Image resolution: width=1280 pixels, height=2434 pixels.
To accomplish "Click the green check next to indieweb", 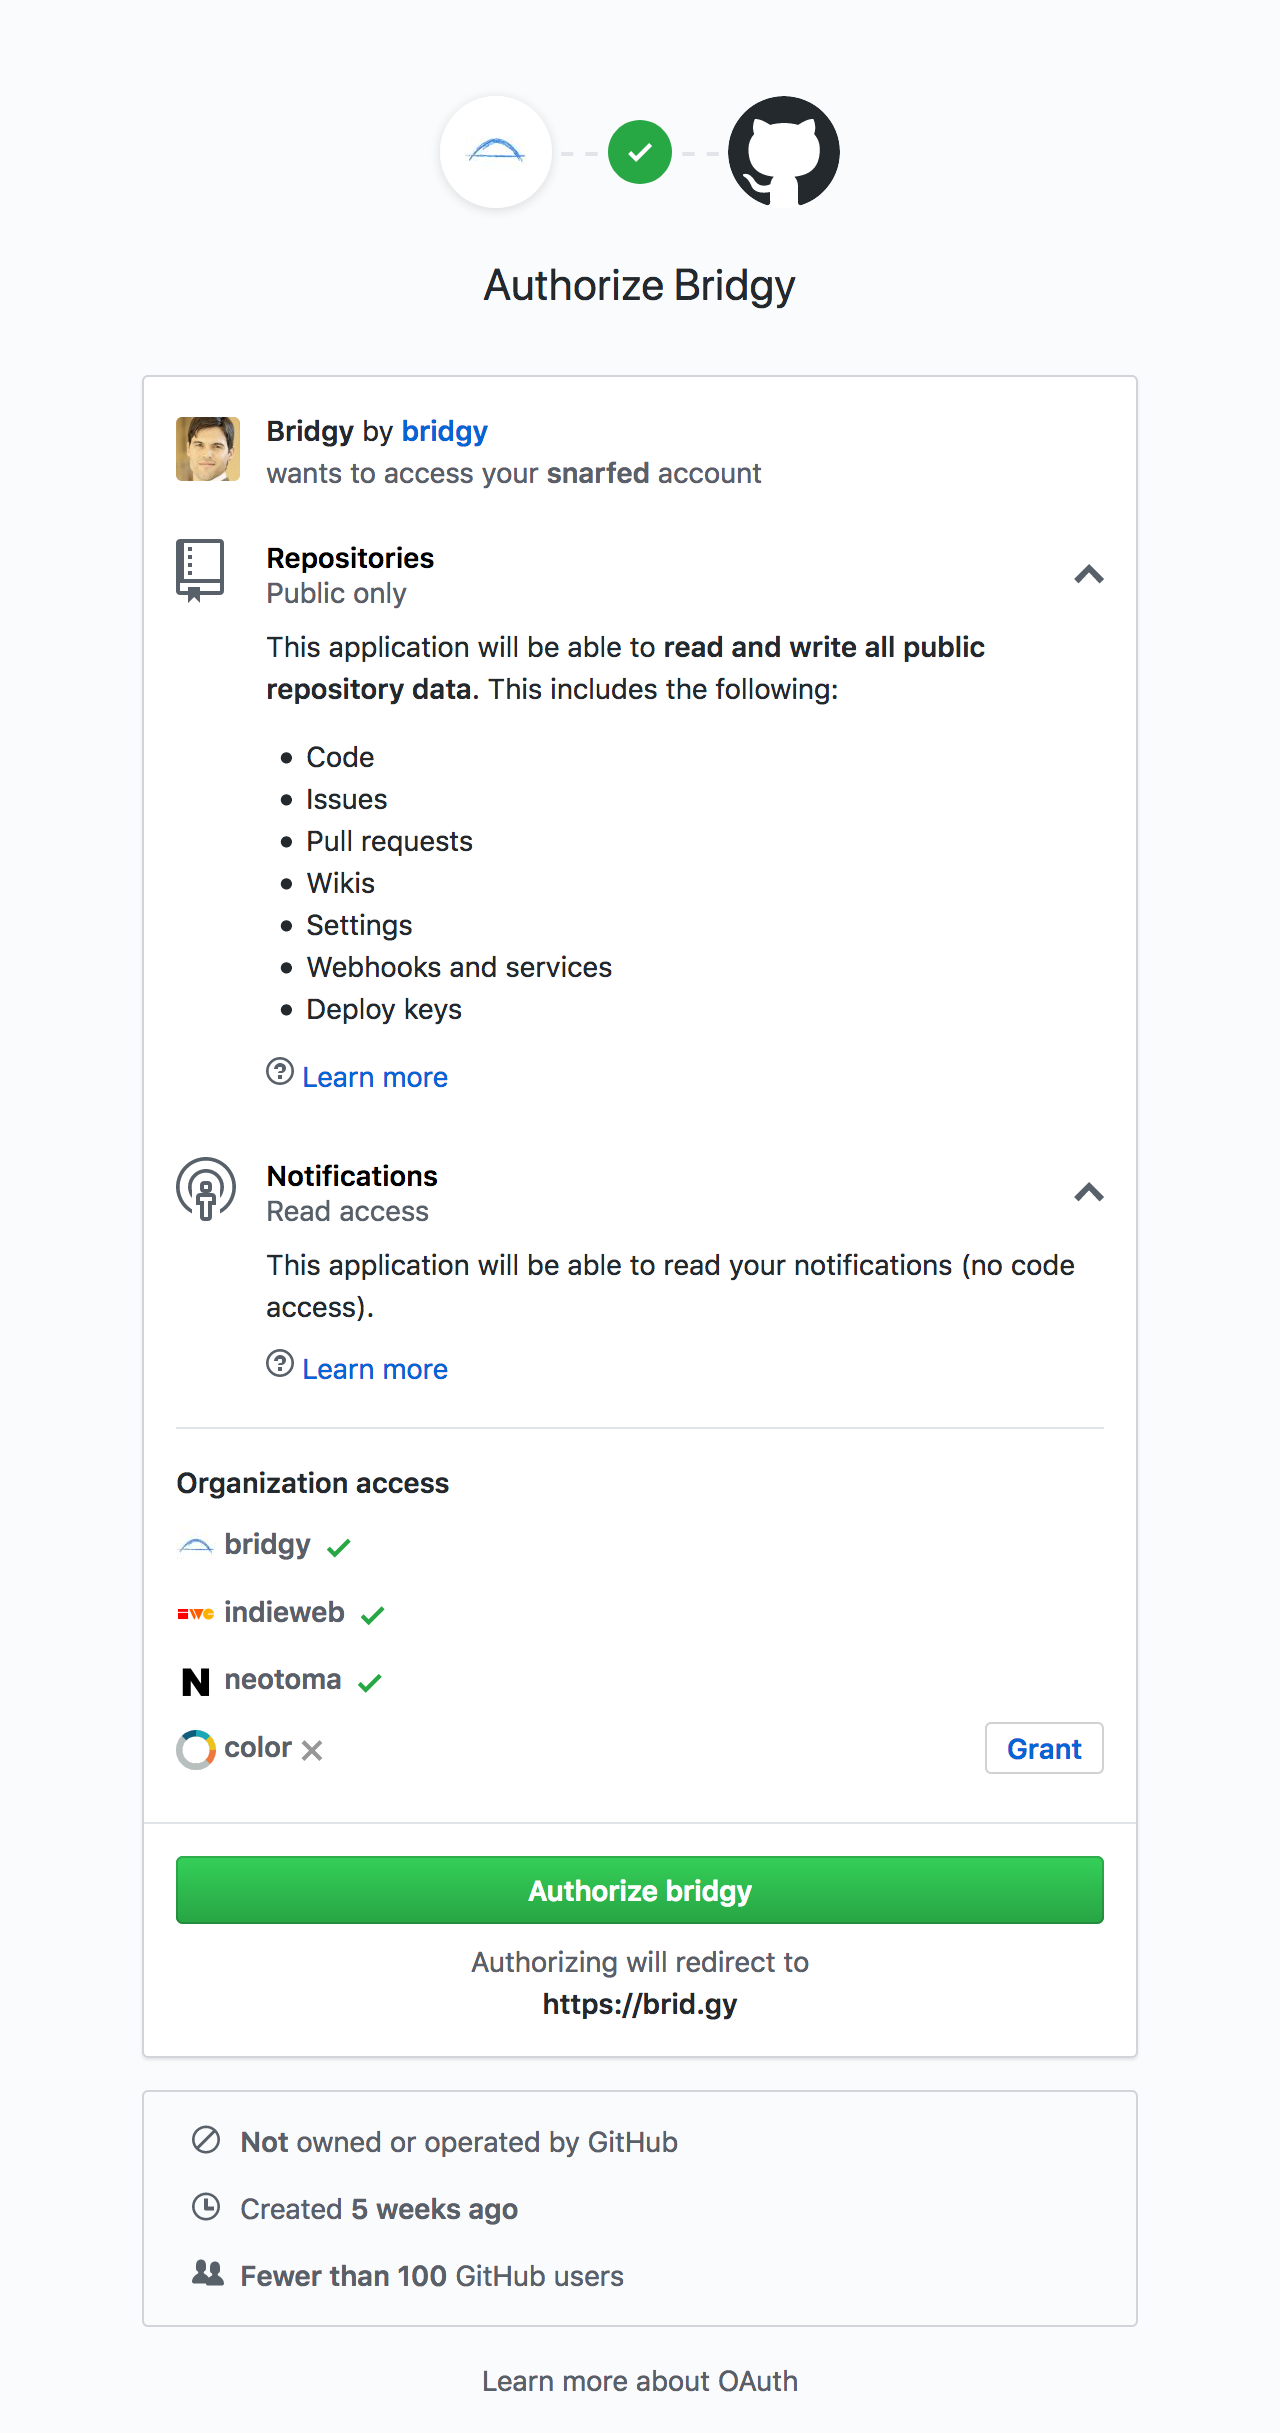I will point(373,1616).
